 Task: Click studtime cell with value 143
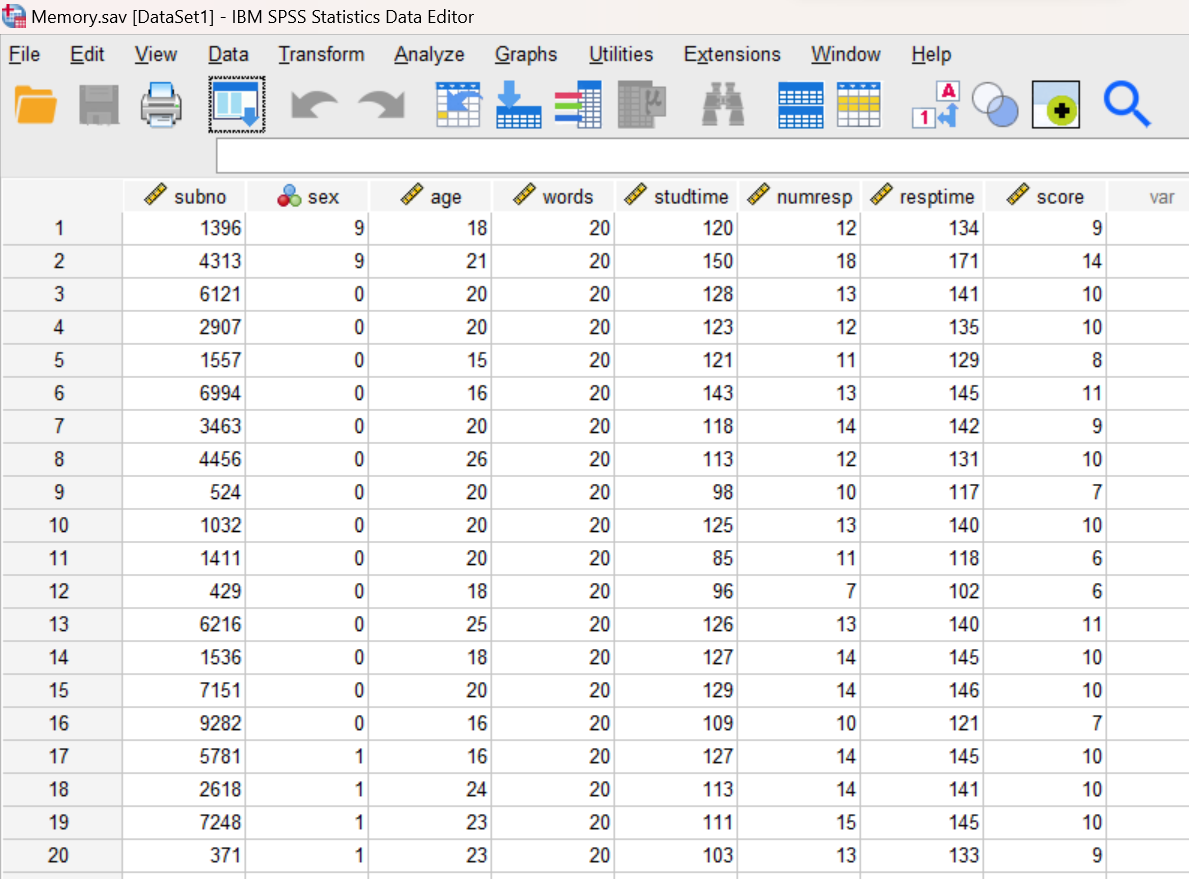(x=676, y=393)
